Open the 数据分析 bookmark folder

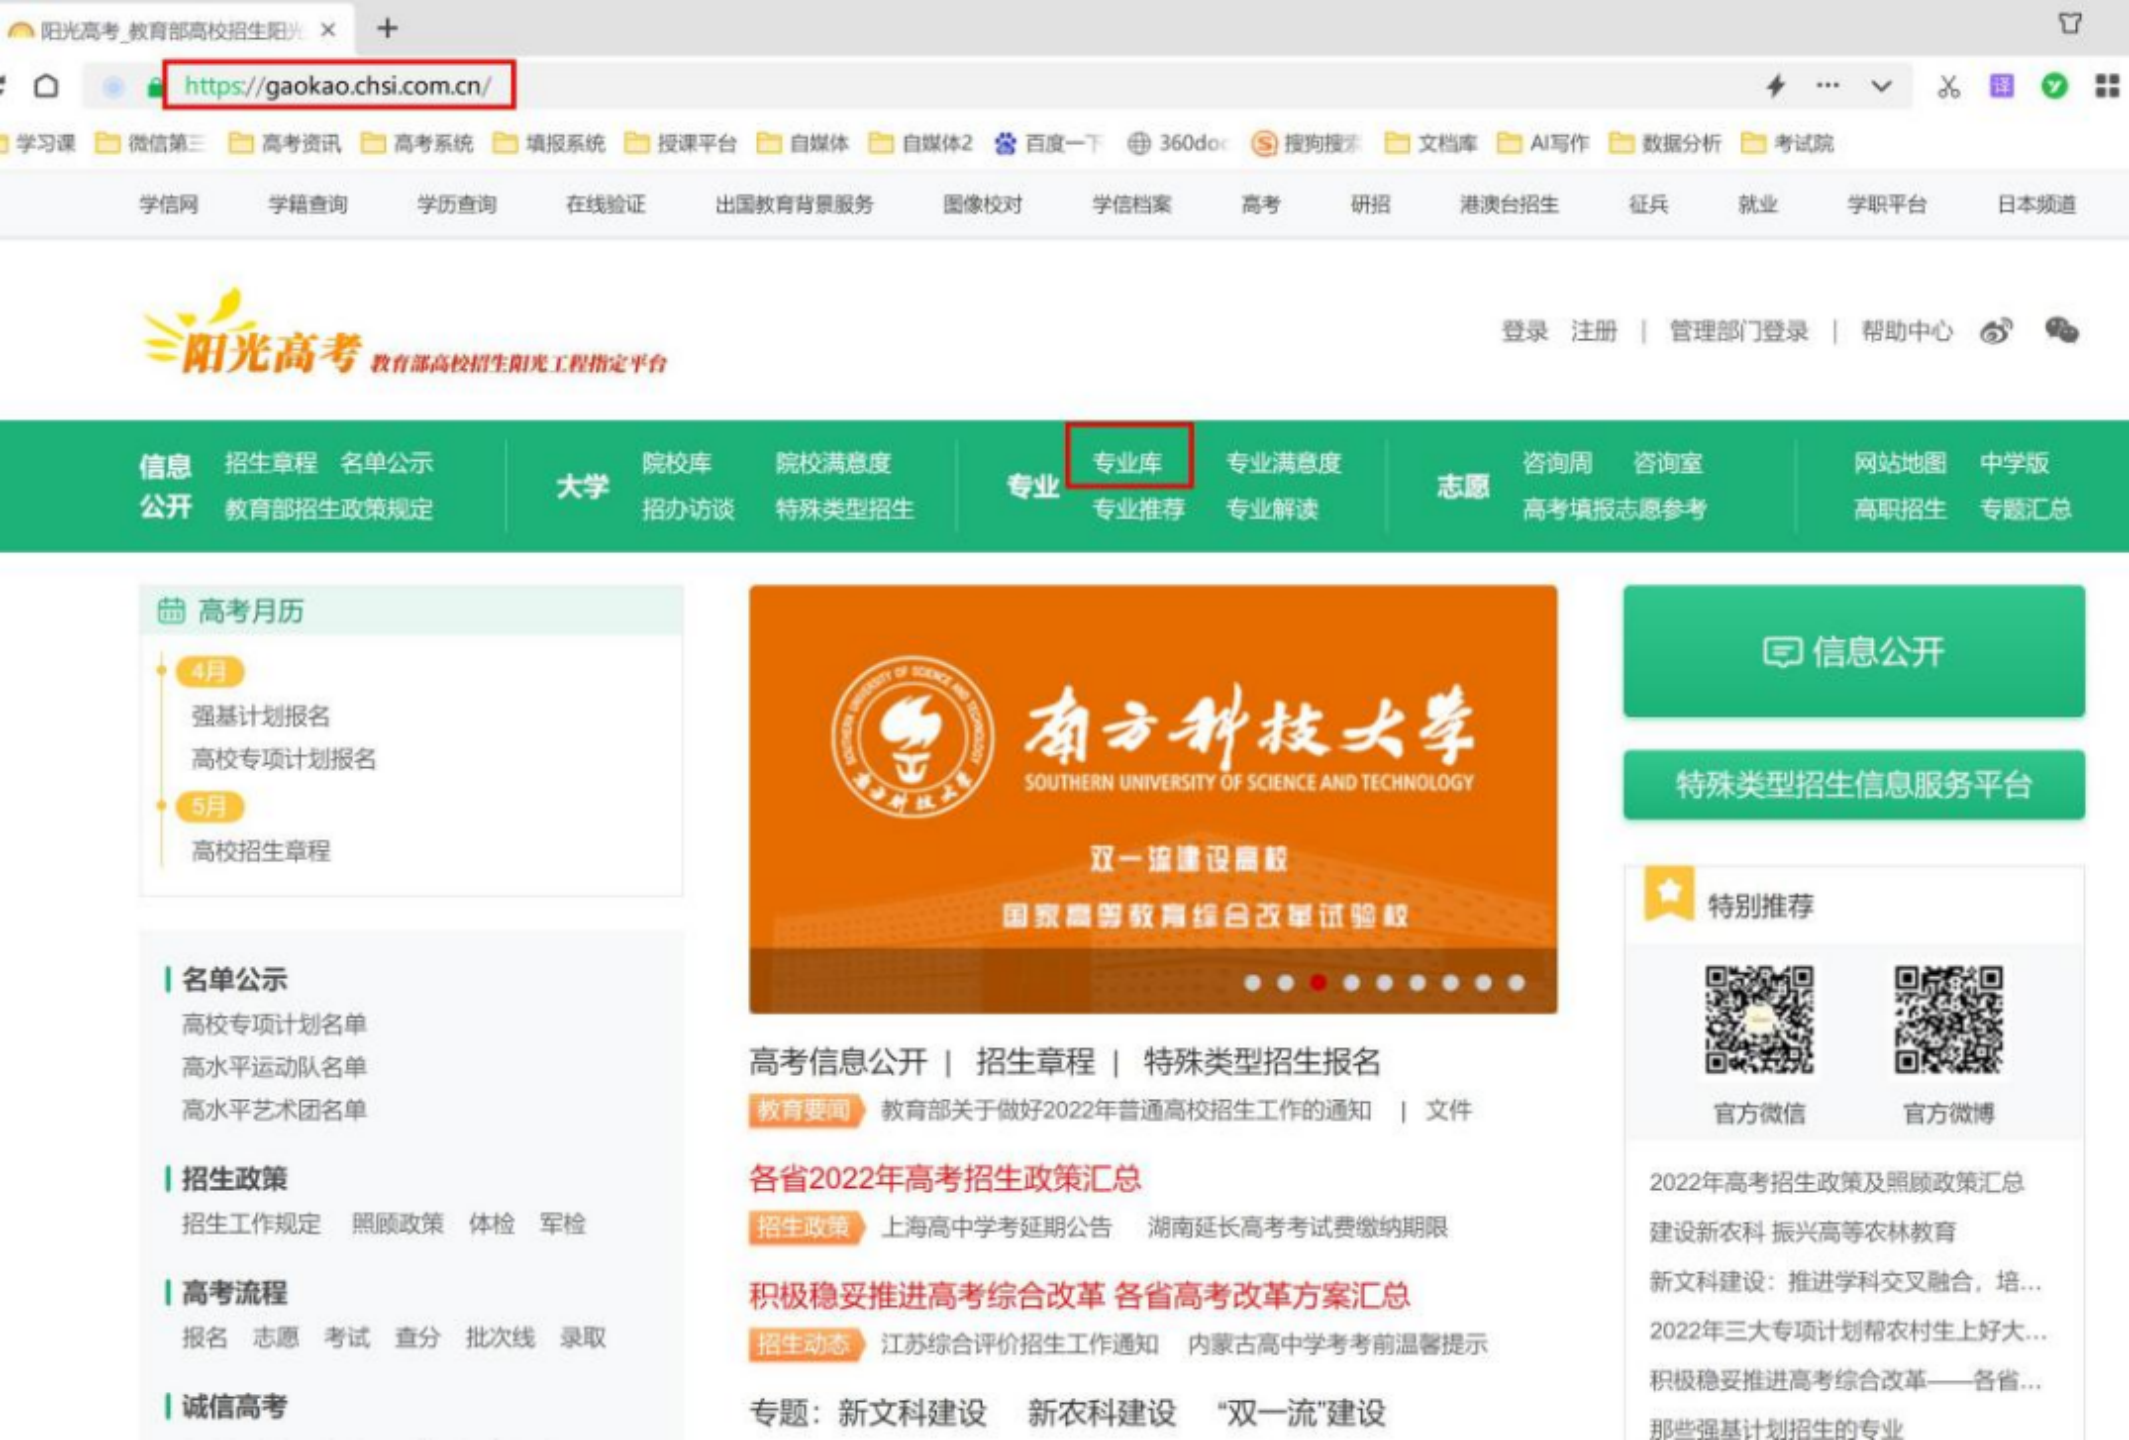[1665, 143]
